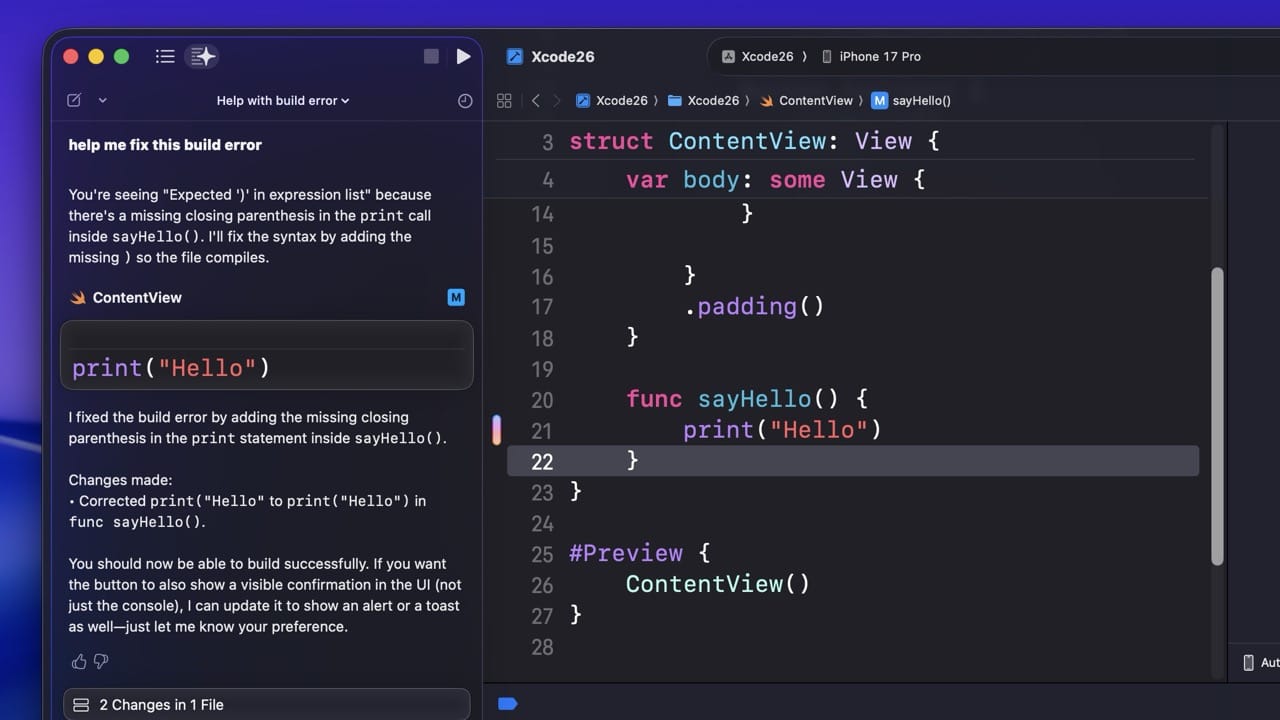Click the M modified badge beside ContentView
Image resolution: width=1280 pixels, height=720 pixels.
coord(456,297)
